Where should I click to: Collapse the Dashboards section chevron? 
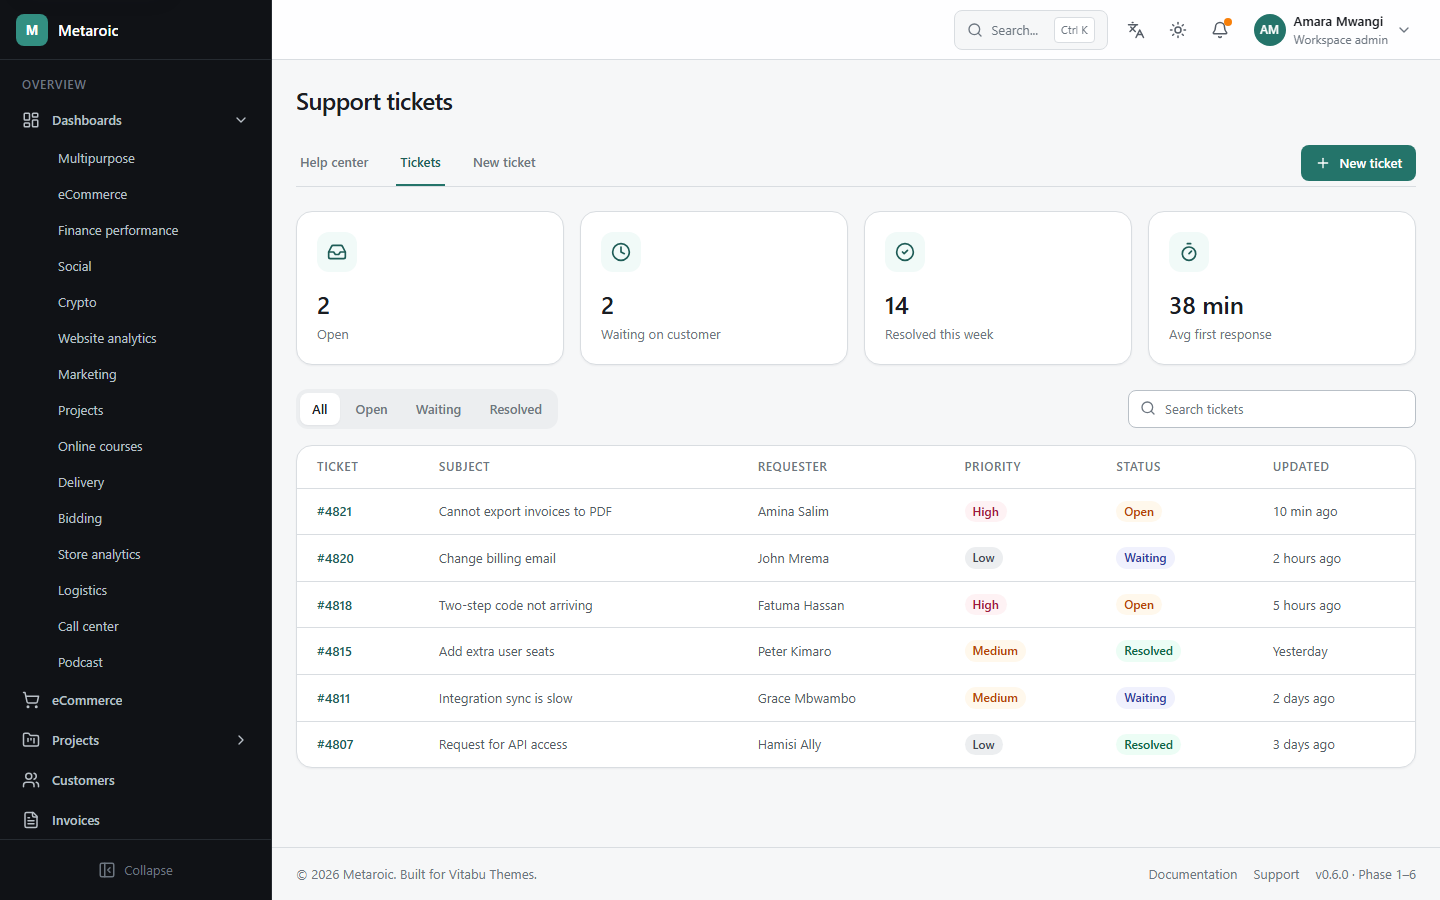click(241, 120)
